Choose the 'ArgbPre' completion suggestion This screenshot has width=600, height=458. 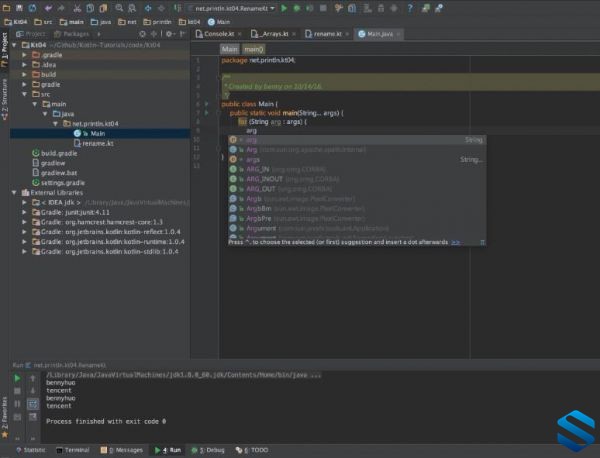(357, 218)
